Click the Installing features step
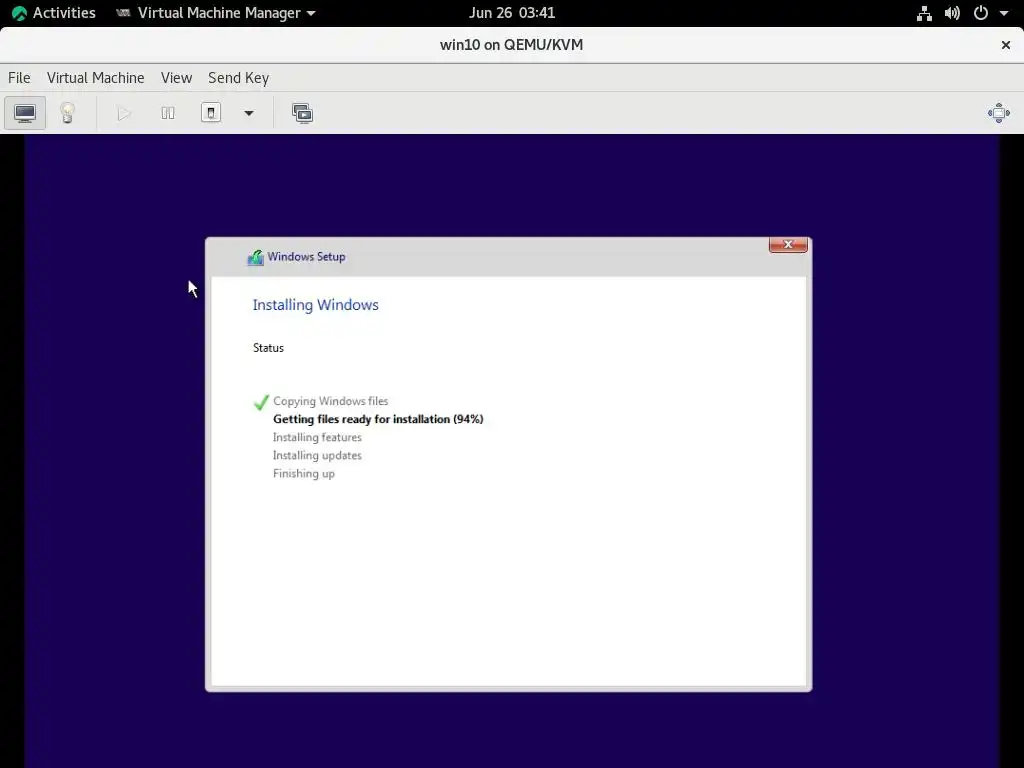This screenshot has height=768, width=1024. click(317, 438)
